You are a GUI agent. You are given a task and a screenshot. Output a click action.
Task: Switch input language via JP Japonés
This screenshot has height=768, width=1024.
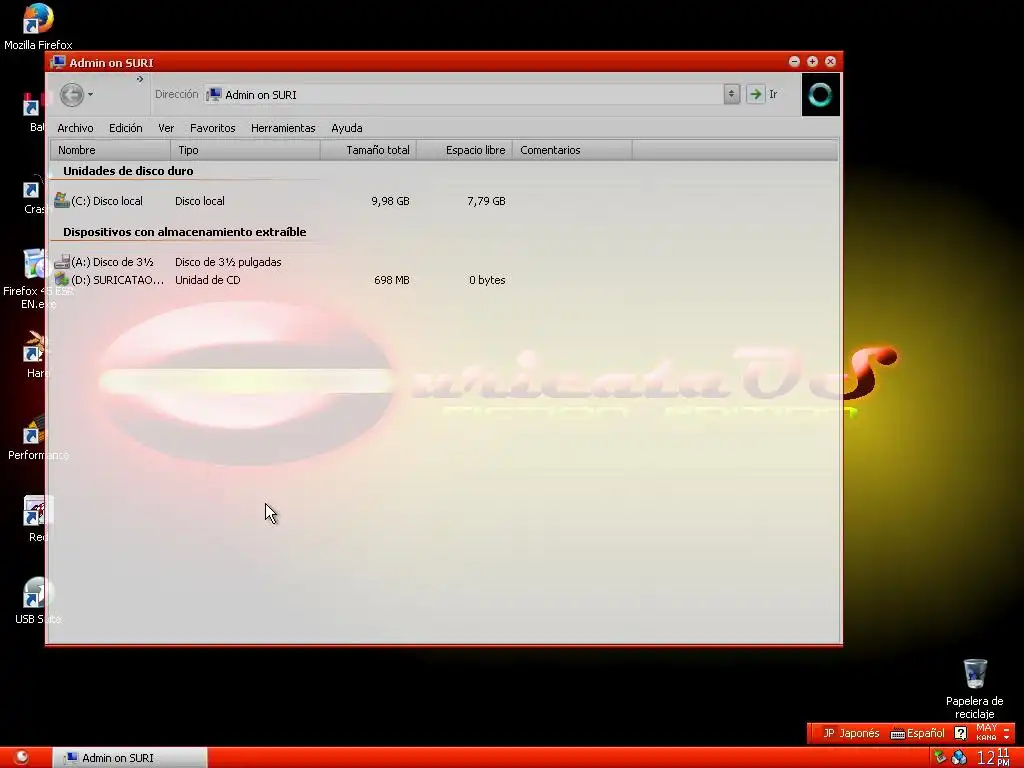tap(851, 733)
